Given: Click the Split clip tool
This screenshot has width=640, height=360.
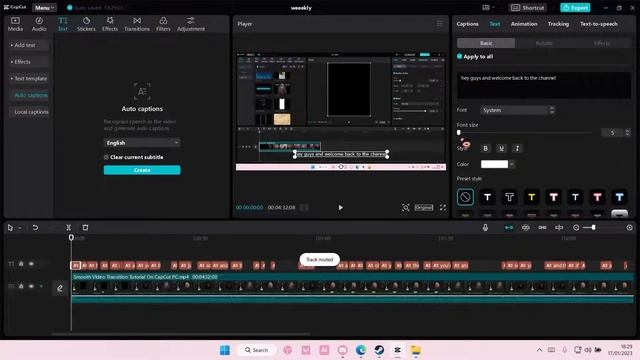Looking at the screenshot, I should point(69,227).
